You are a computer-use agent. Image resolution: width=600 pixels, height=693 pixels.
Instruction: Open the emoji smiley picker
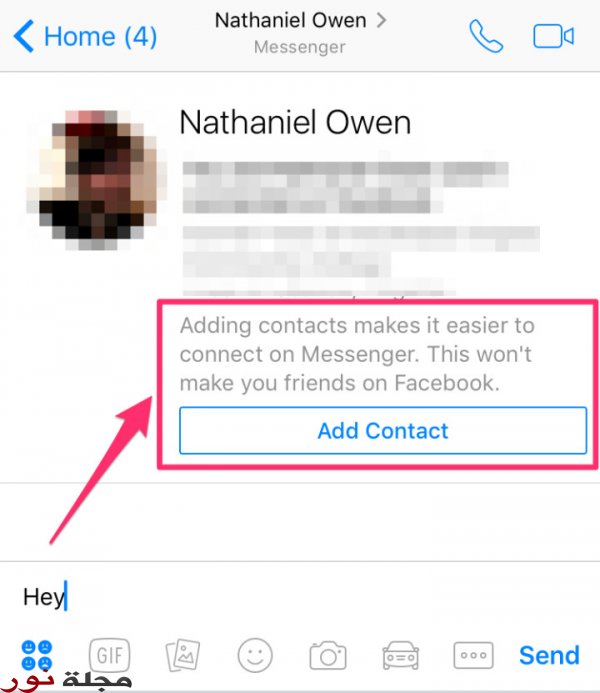pos(255,655)
